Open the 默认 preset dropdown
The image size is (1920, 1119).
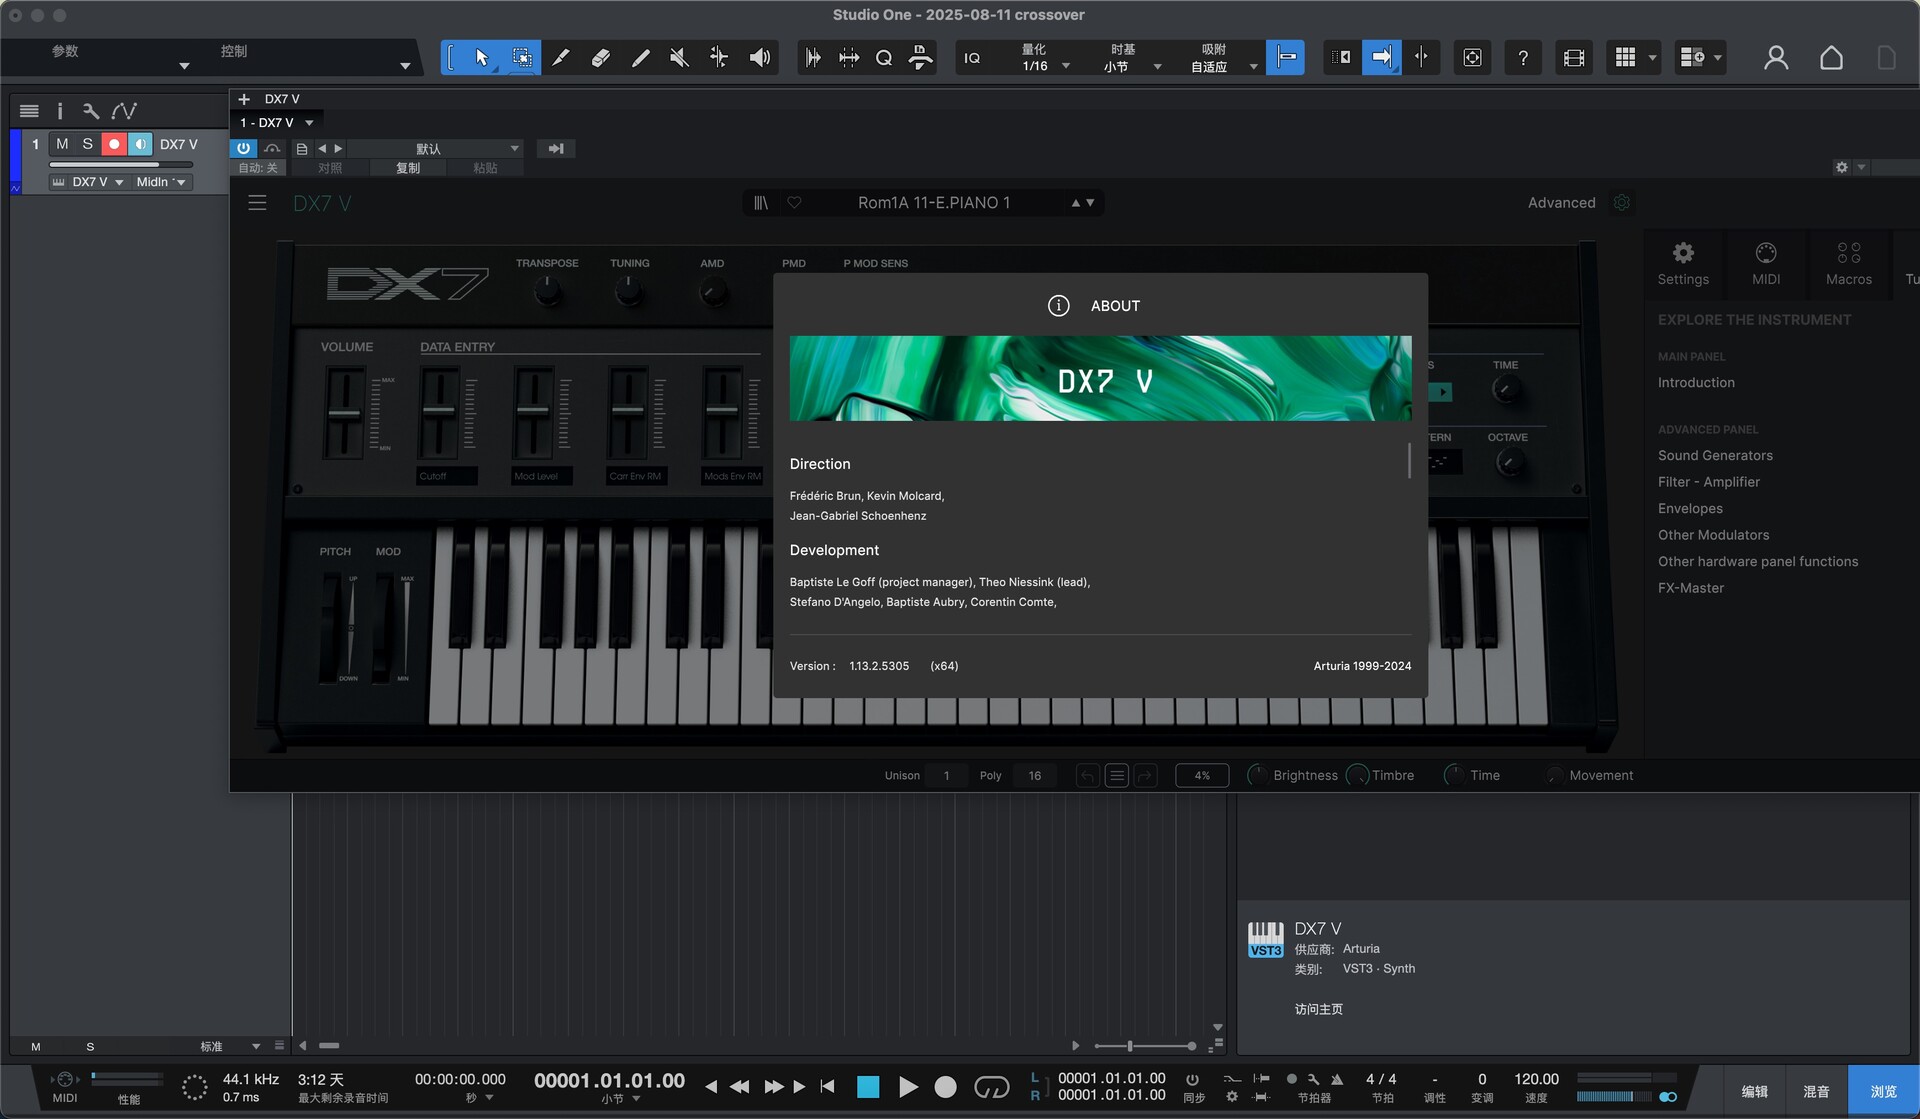434,148
